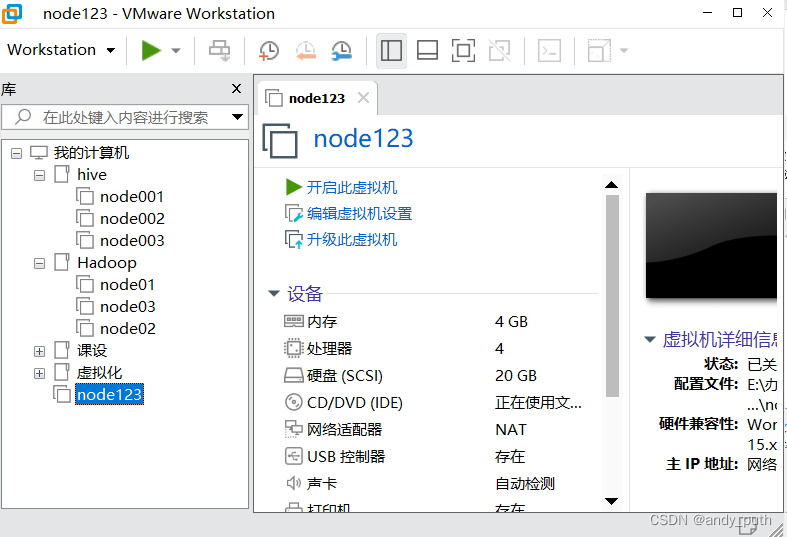Toggle the library sidebar view icon

point(391,50)
